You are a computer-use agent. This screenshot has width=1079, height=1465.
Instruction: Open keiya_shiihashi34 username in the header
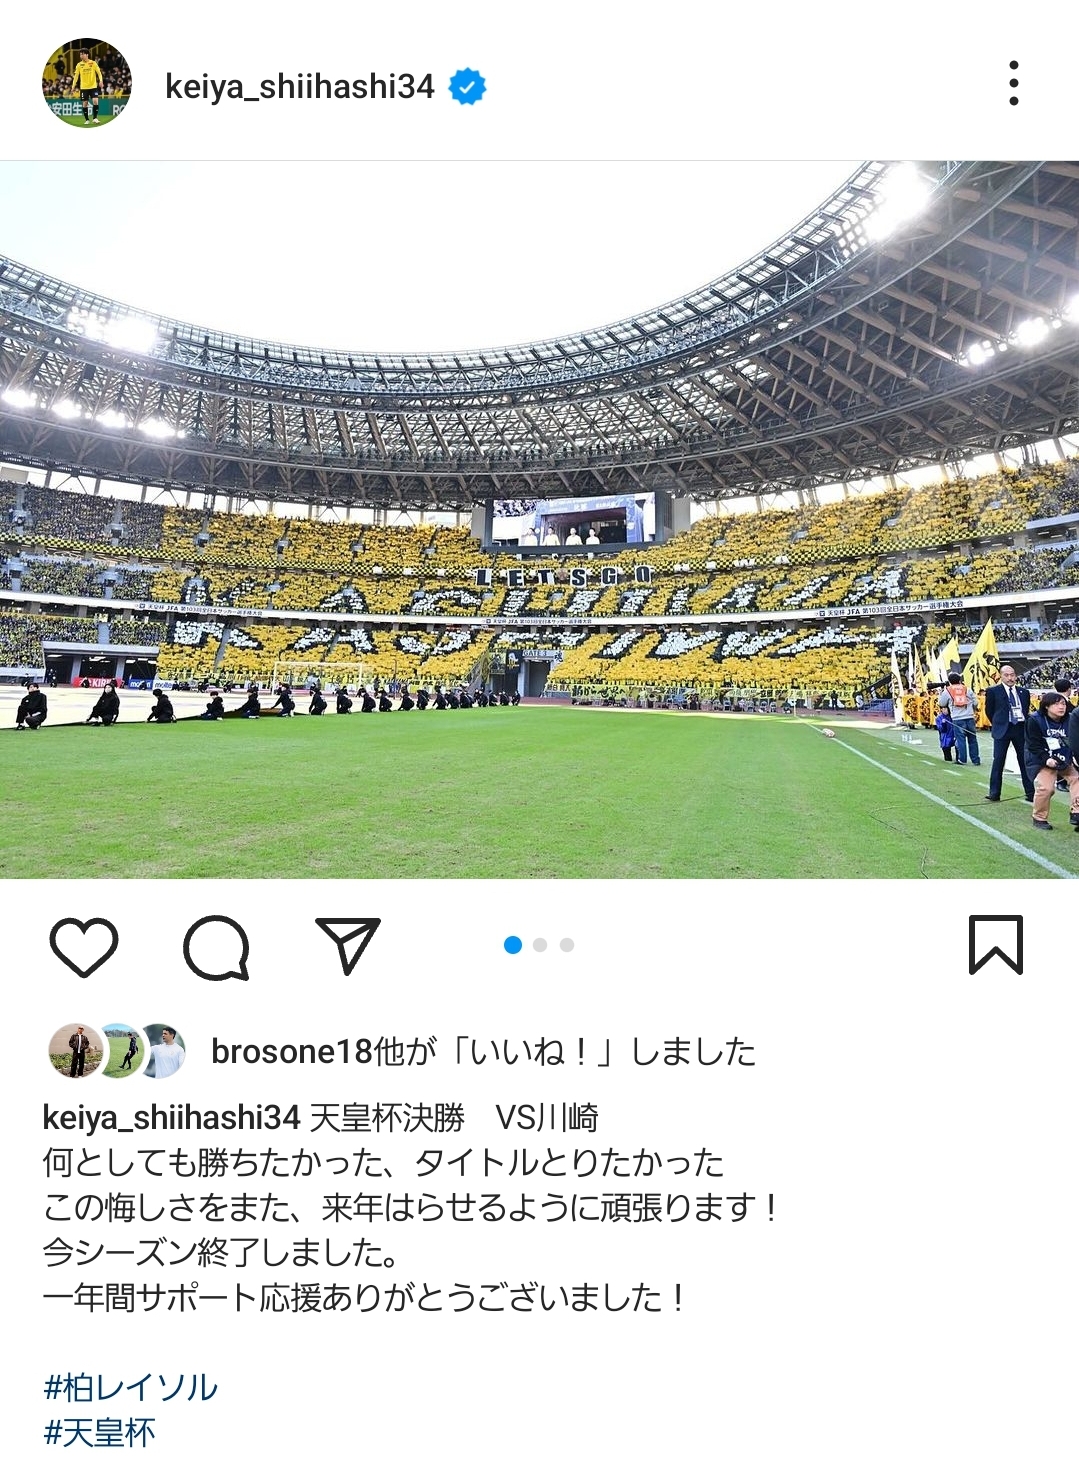[x=299, y=87]
